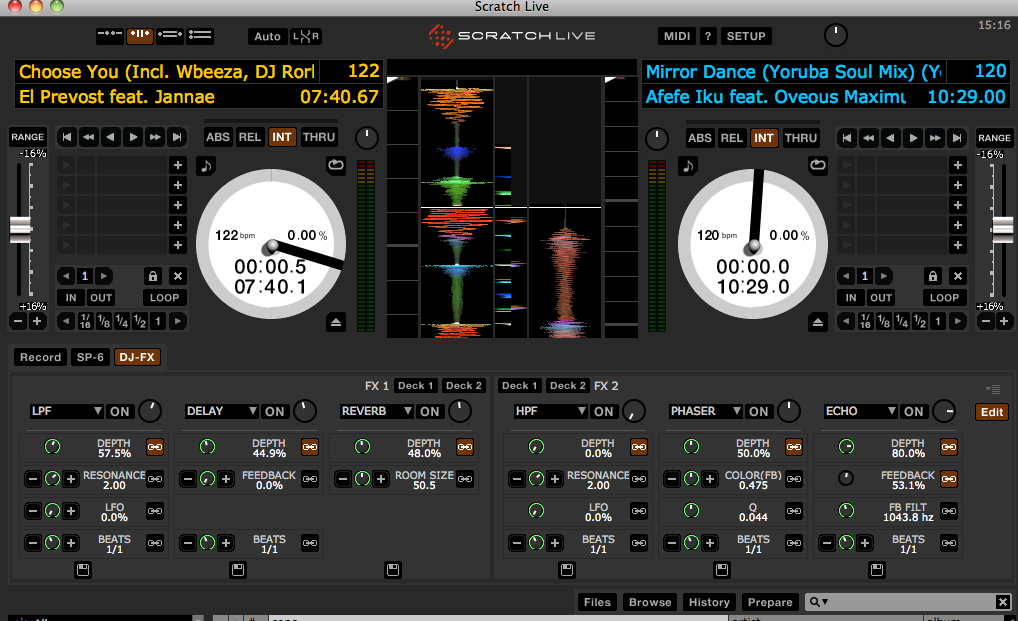The image size is (1018, 621).
Task: Open right deck pitch RANGE selector
Action: pyautogui.click(x=994, y=138)
